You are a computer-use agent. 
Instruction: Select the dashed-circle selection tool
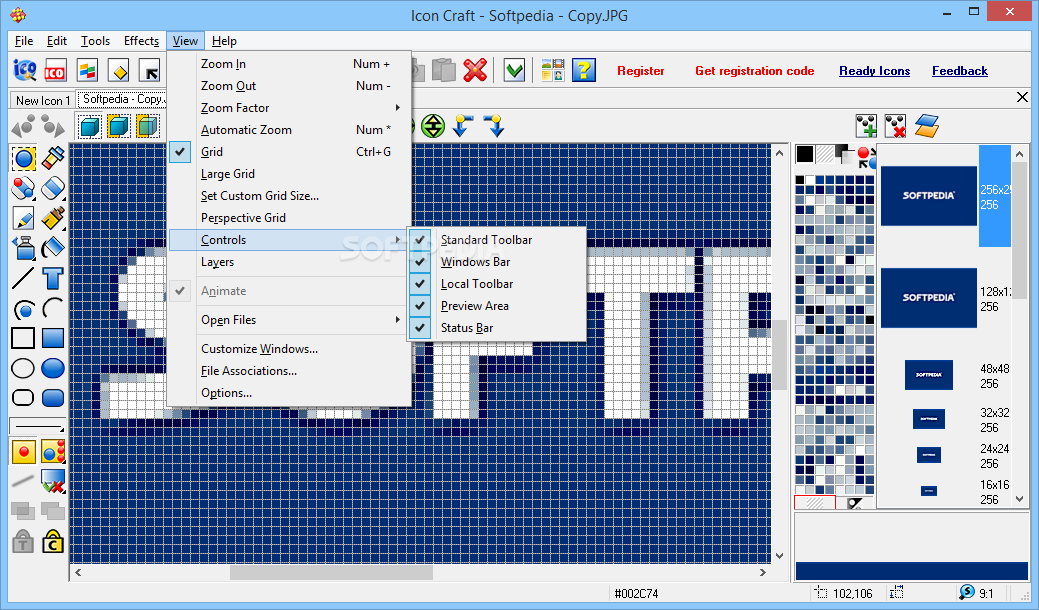24,159
